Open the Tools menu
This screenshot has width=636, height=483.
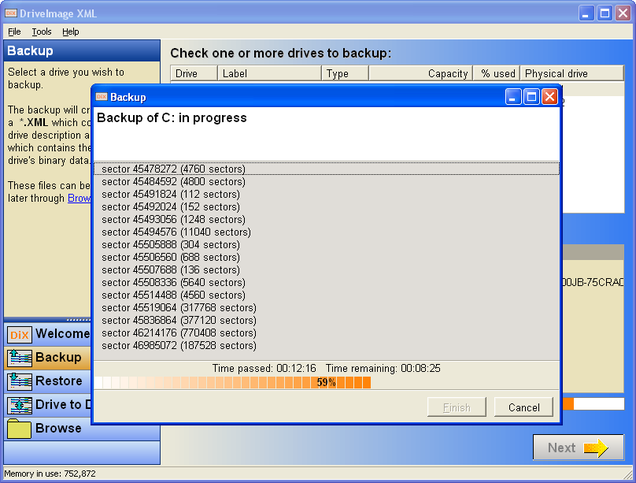42,32
